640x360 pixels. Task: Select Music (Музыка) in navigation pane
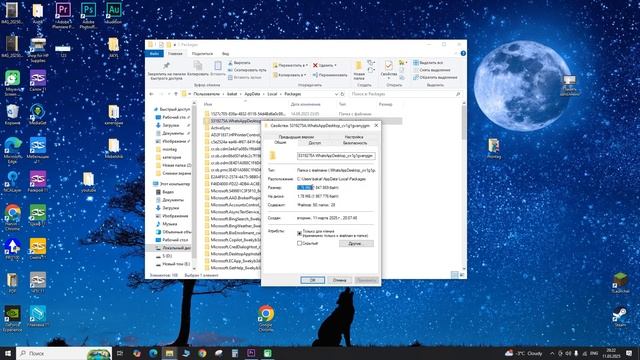[169, 224]
